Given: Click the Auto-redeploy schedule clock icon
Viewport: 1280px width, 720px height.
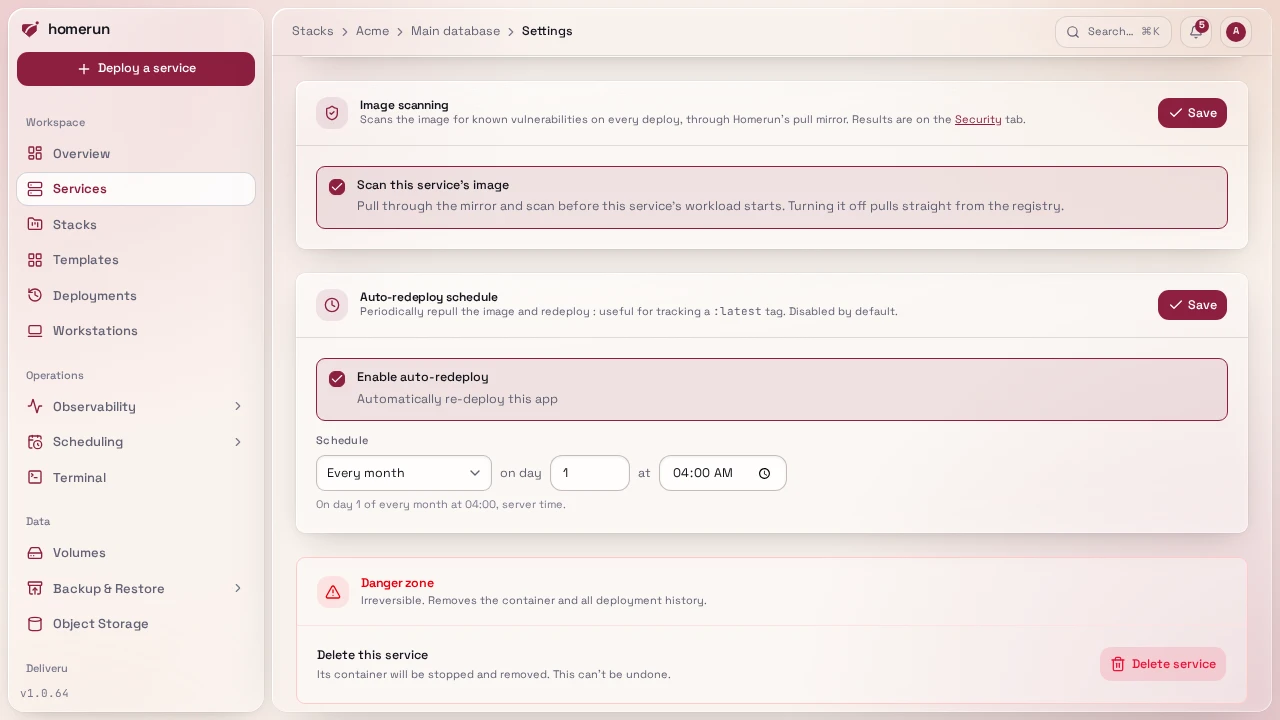Looking at the screenshot, I should [332, 305].
